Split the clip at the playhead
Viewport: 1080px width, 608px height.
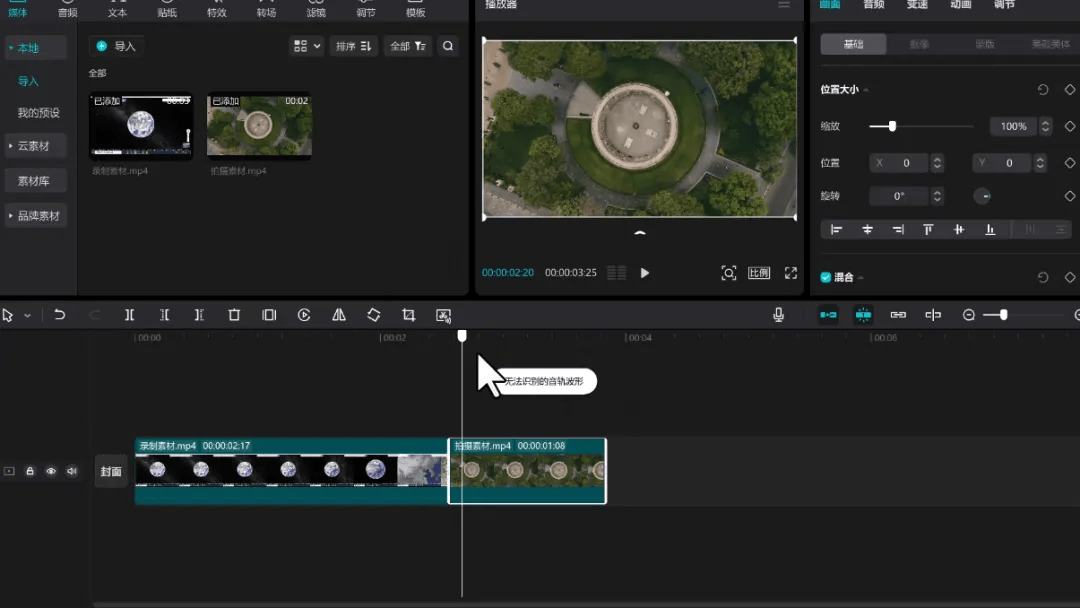129,315
